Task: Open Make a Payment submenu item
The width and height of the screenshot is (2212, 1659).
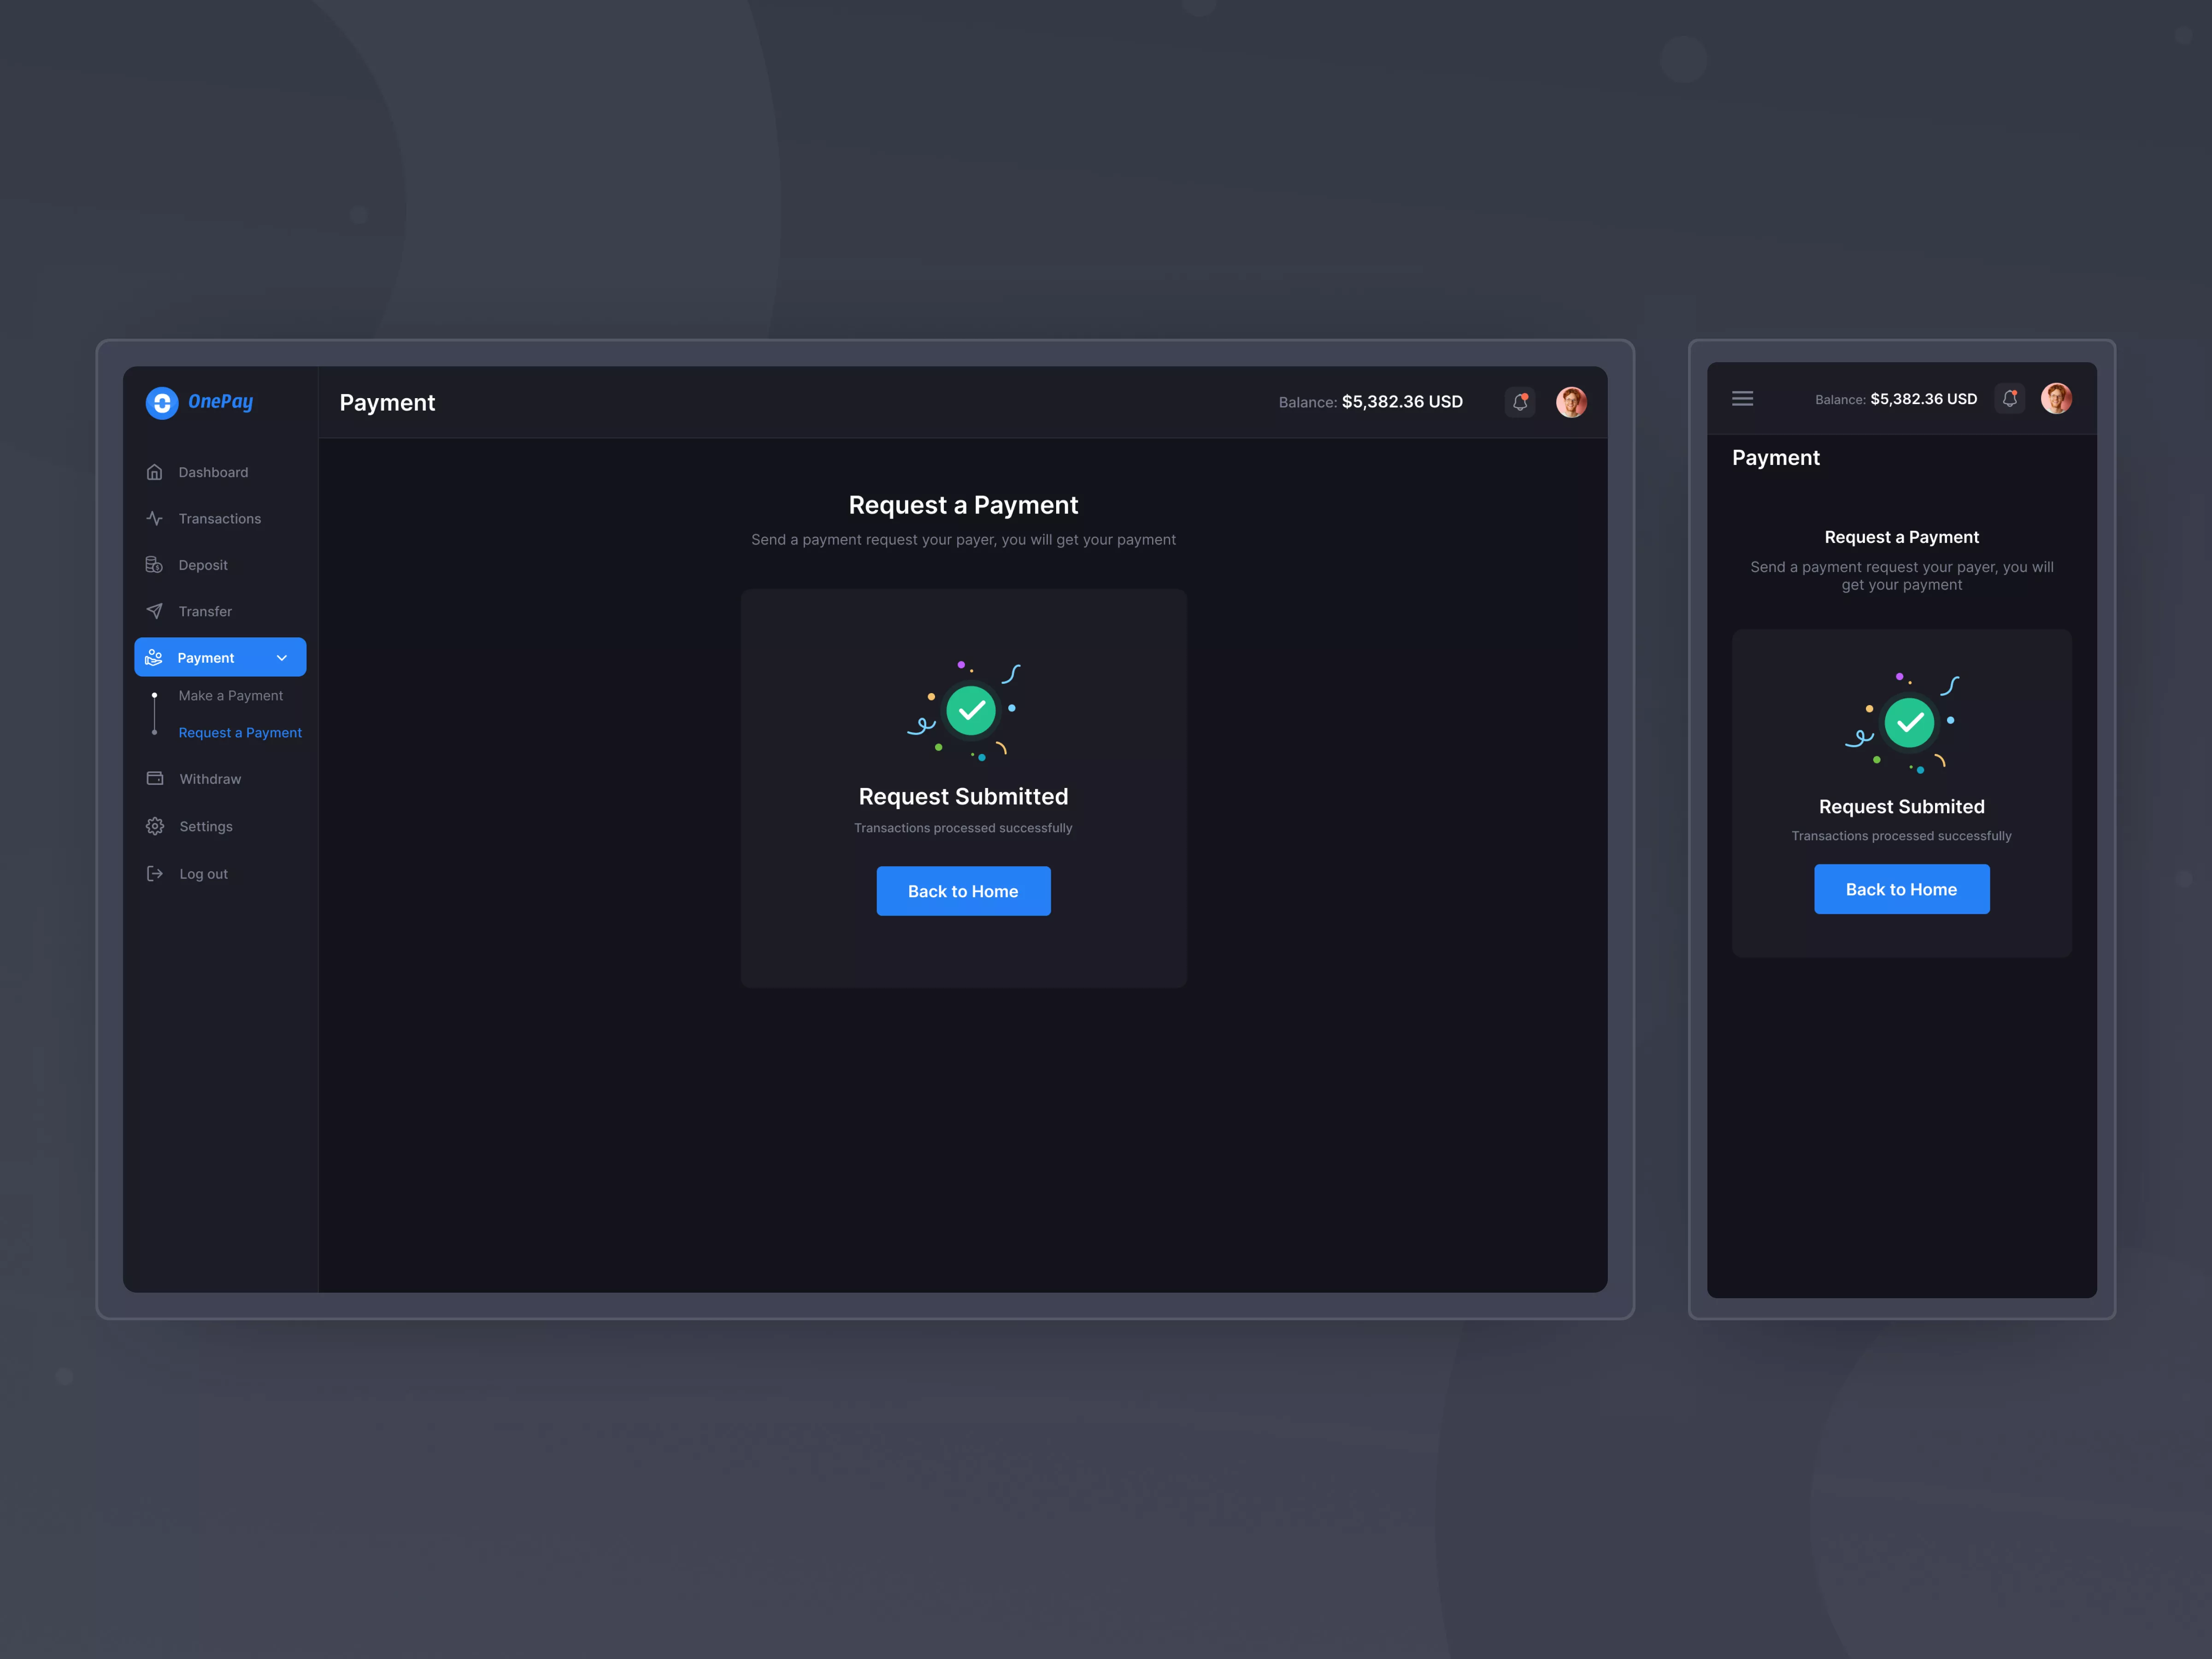Action: [231, 695]
